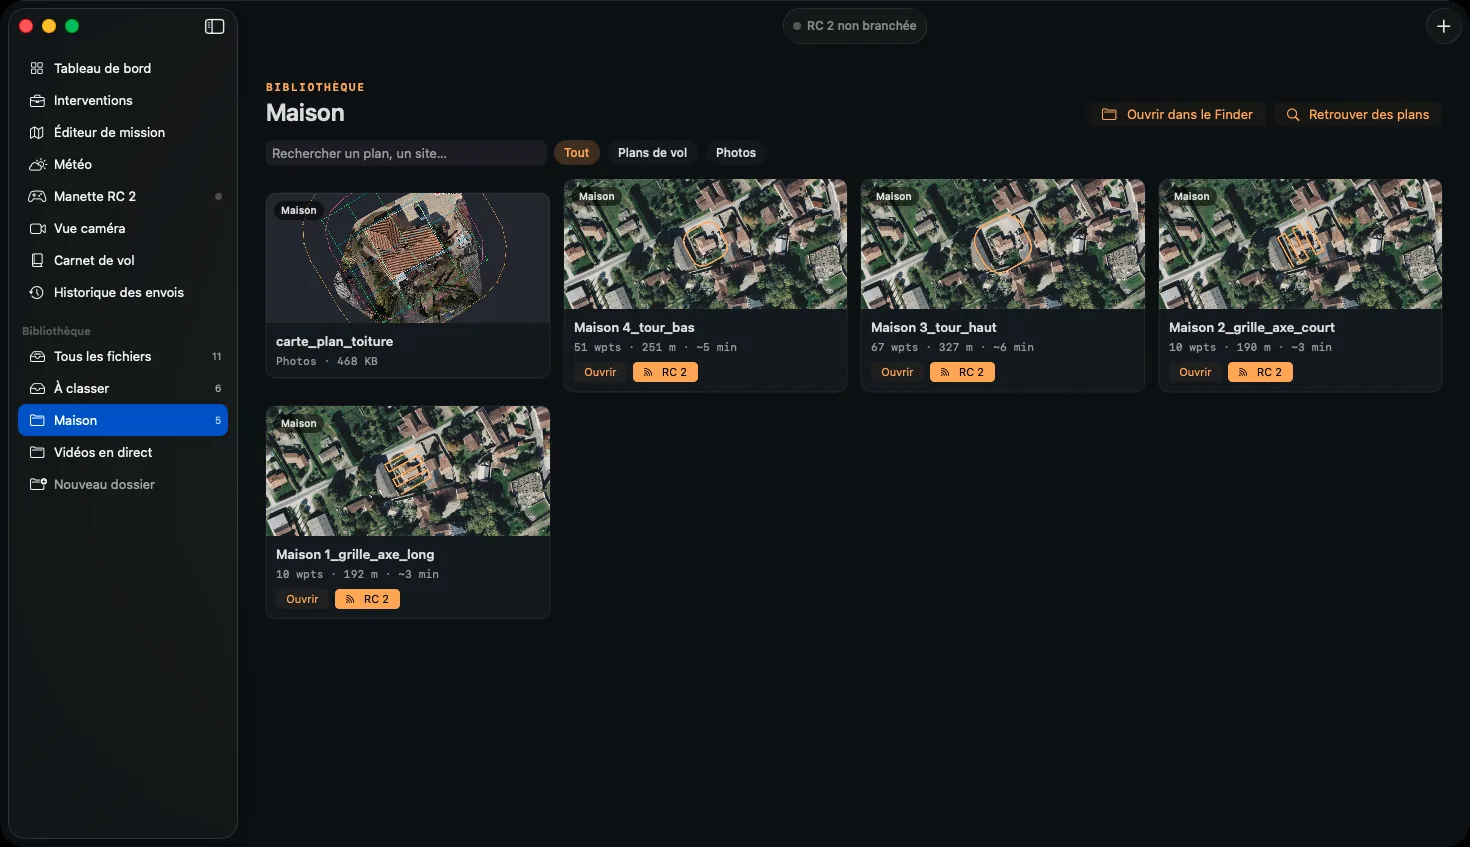Click Ouvrir on Maison 1_grille_axe_long
1470x847 pixels.
302,599
